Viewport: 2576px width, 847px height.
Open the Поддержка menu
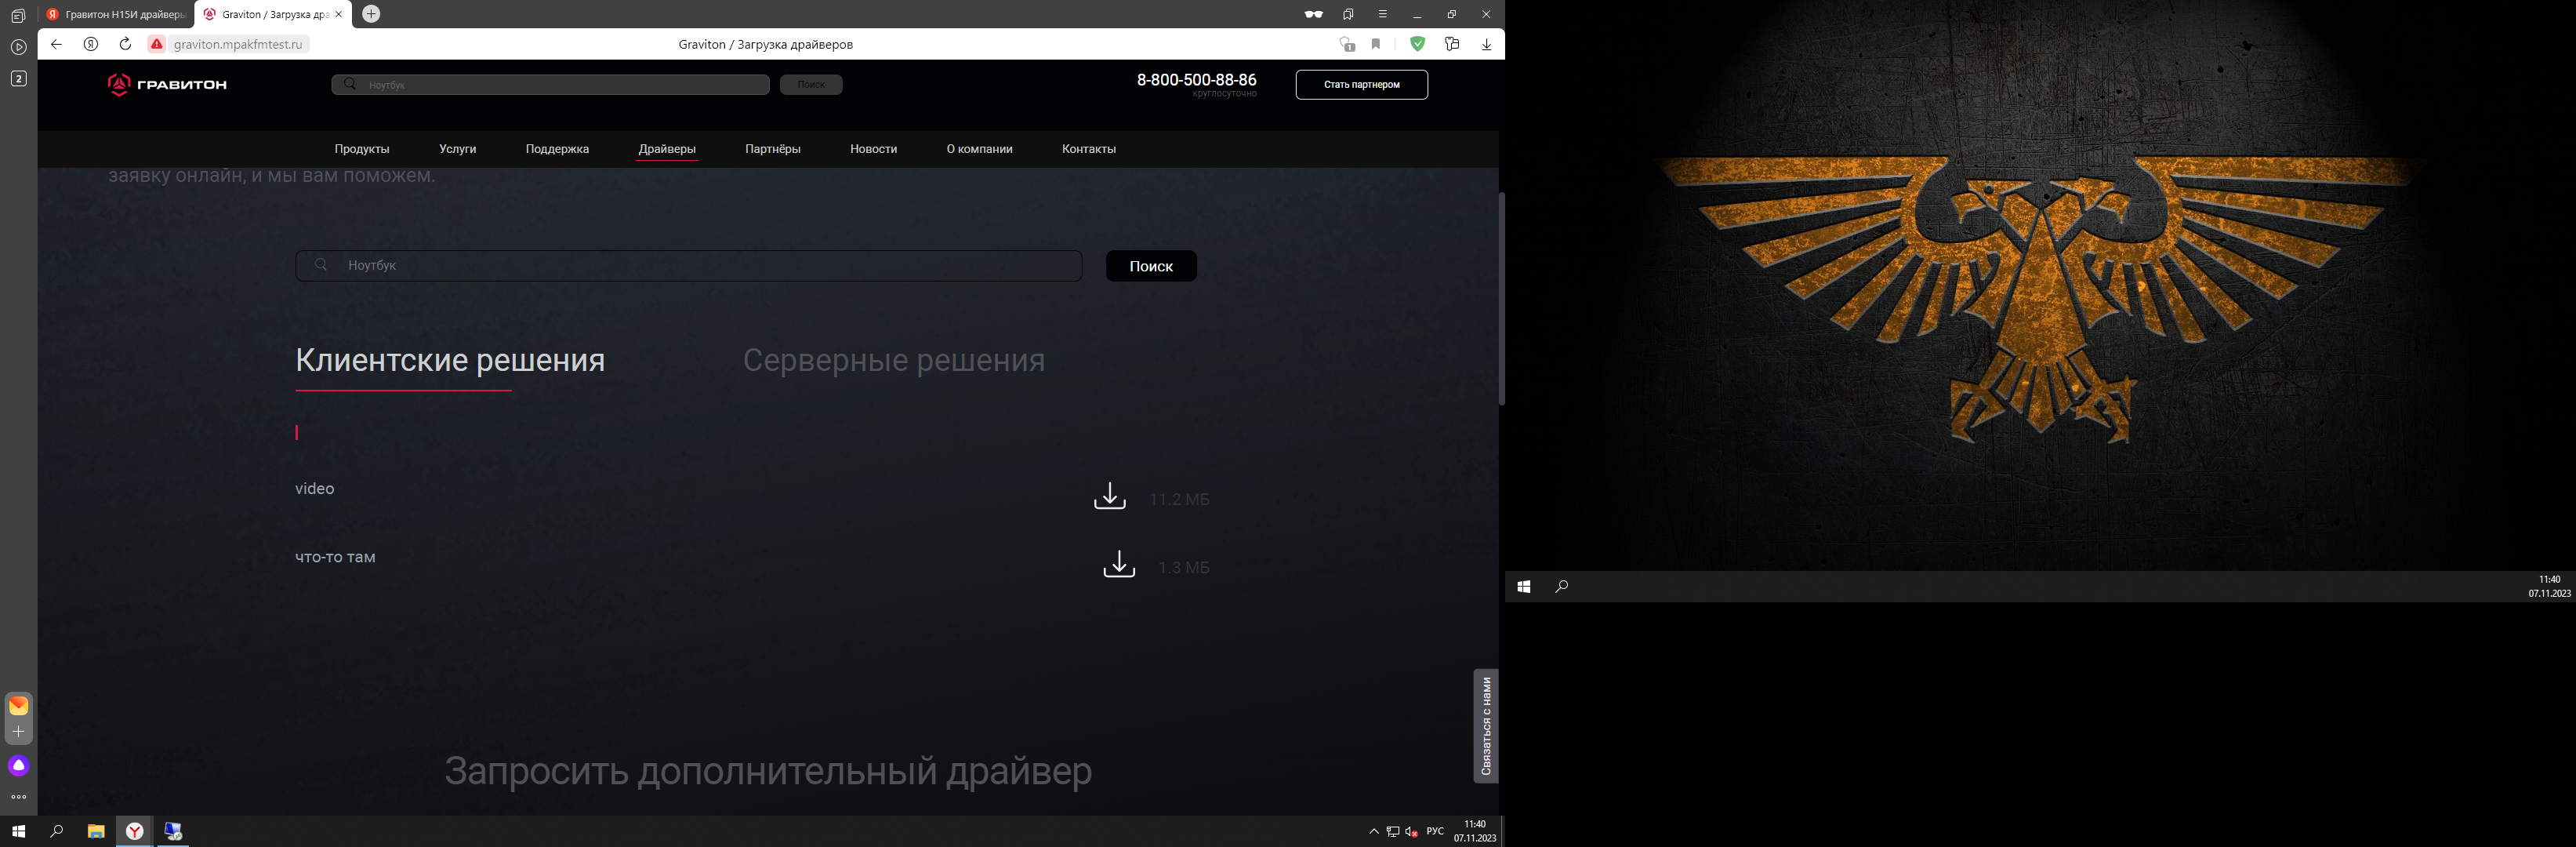(557, 149)
